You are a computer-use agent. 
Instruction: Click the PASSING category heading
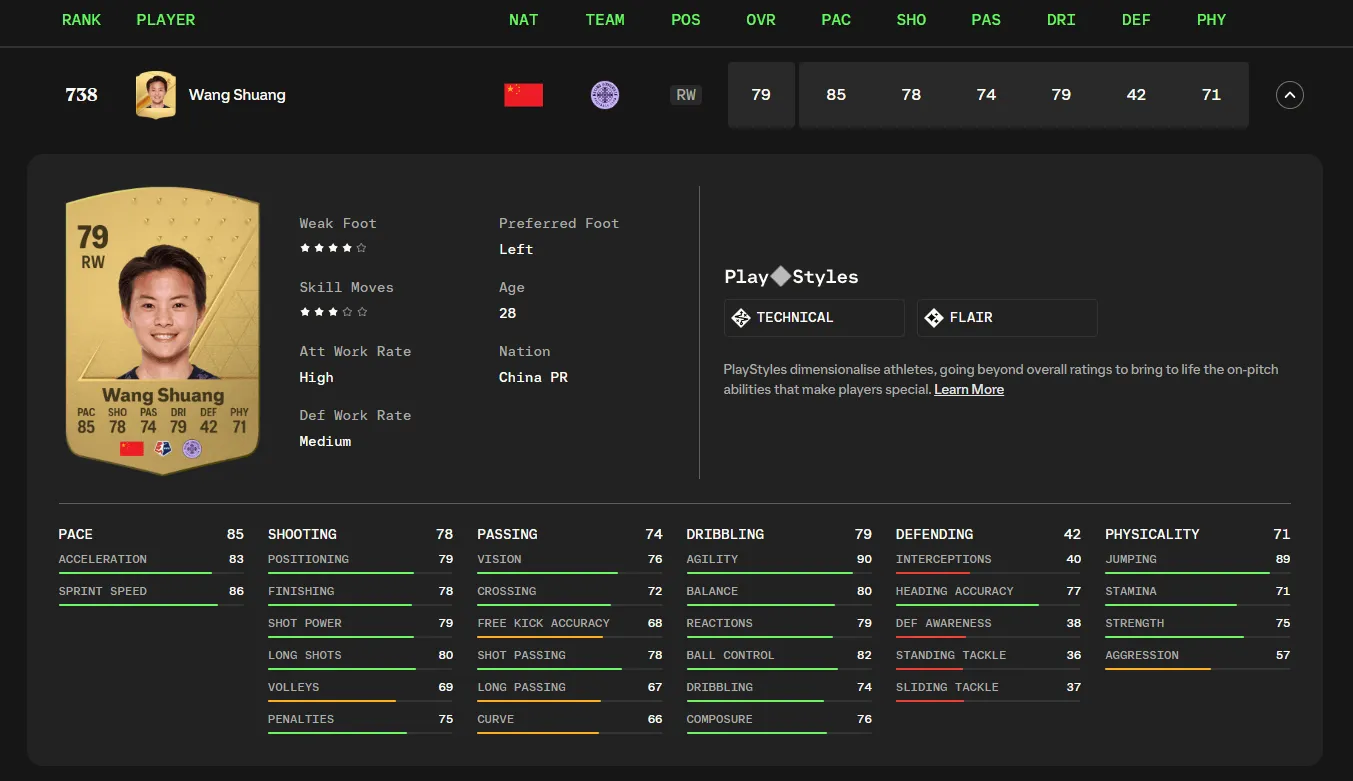507,534
